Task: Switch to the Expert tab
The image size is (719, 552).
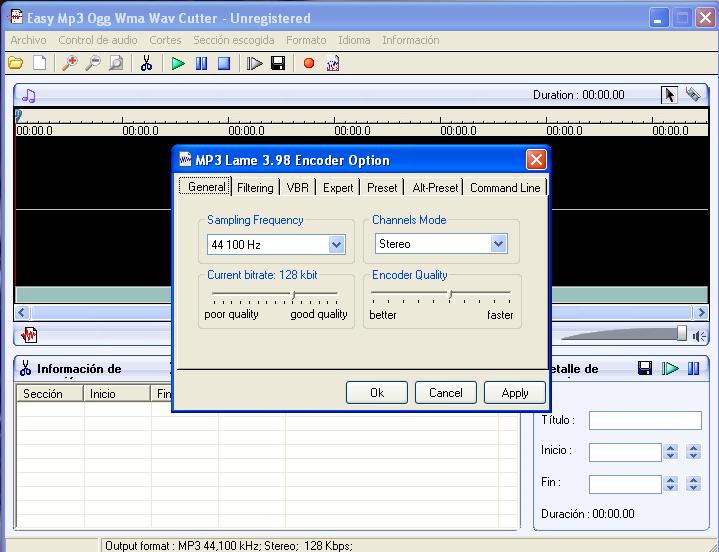Action: pyautogui.click(x=338, y=188)
